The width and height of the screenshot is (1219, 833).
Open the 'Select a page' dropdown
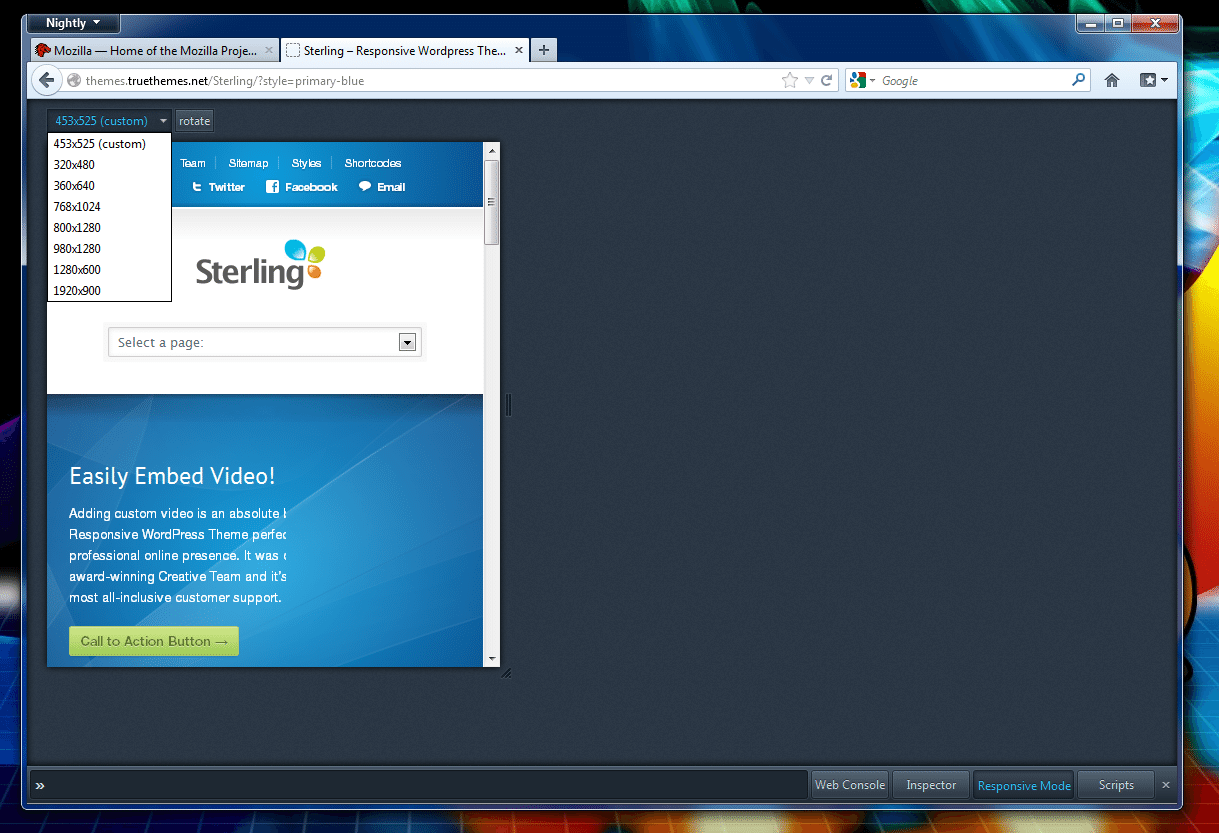coord(265,342)
